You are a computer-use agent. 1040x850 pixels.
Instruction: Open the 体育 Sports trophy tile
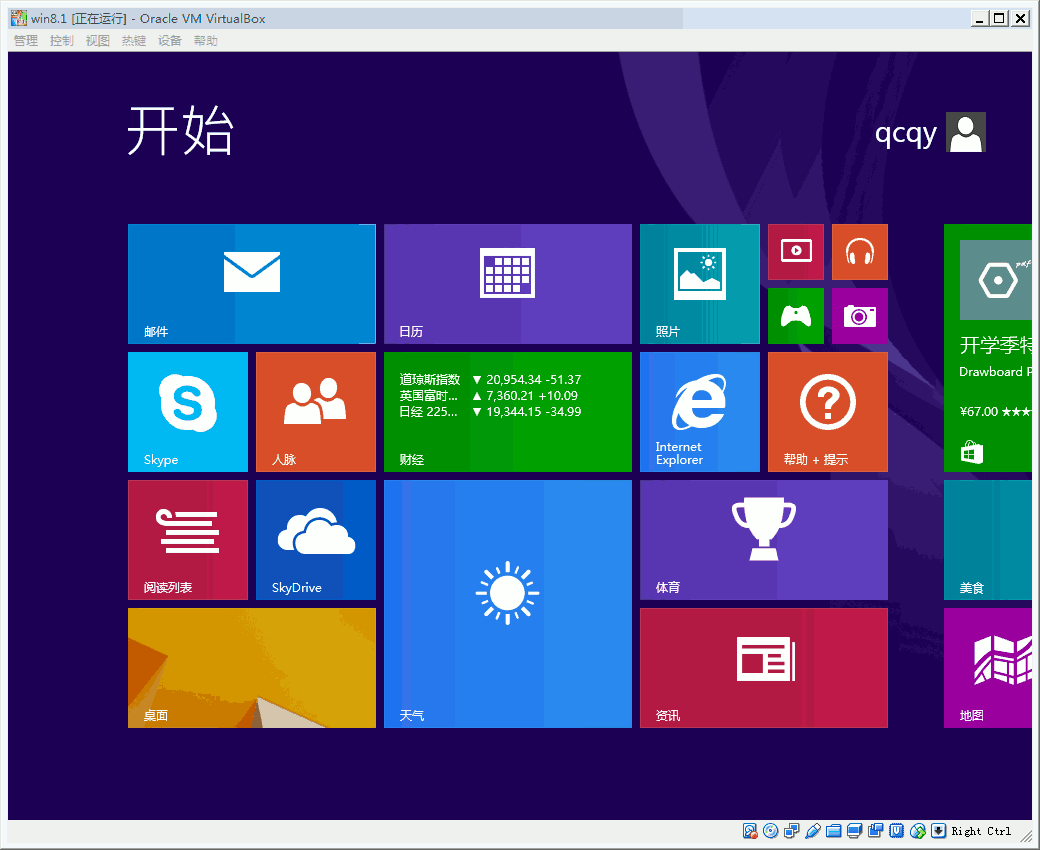763,540
